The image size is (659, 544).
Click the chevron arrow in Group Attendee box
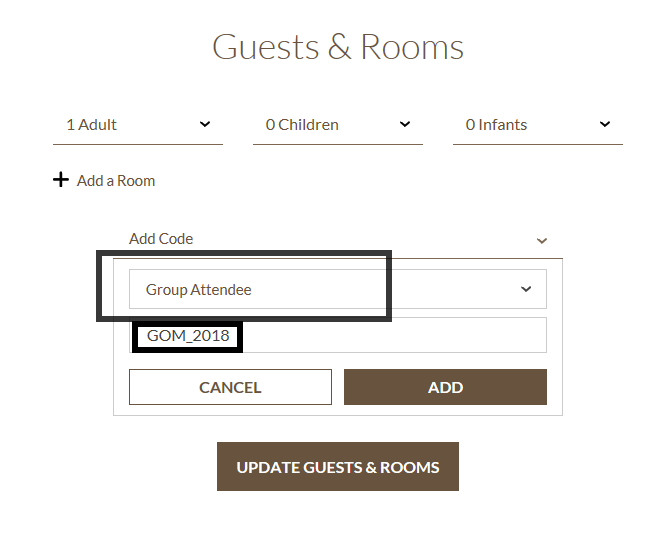(x=526, y=289)
